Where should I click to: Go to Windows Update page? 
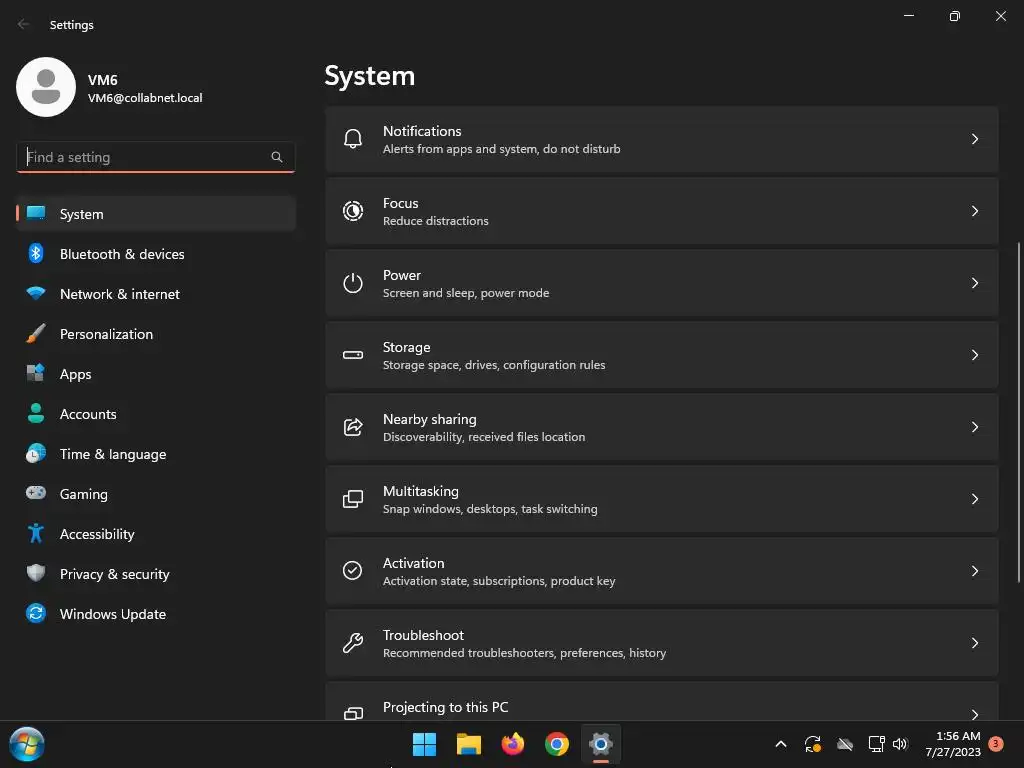[x=156, y=614]
